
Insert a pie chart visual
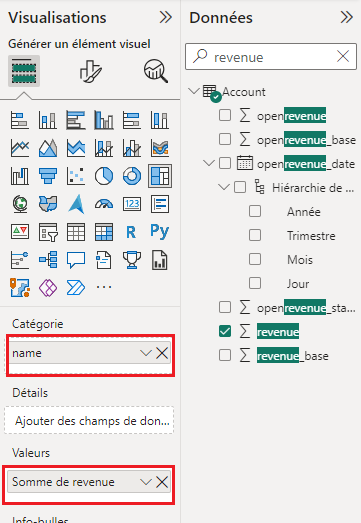coord(104,176)
